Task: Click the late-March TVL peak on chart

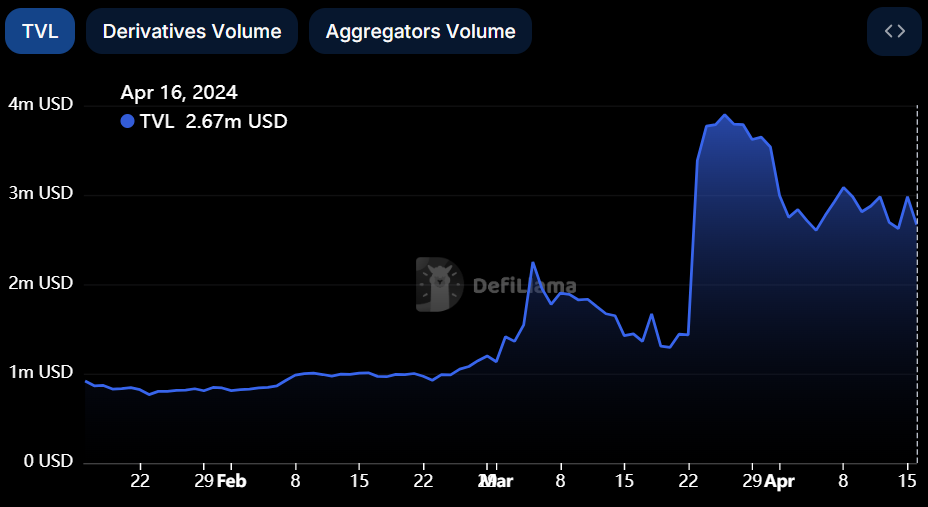Action: click(x=725, y=115)
